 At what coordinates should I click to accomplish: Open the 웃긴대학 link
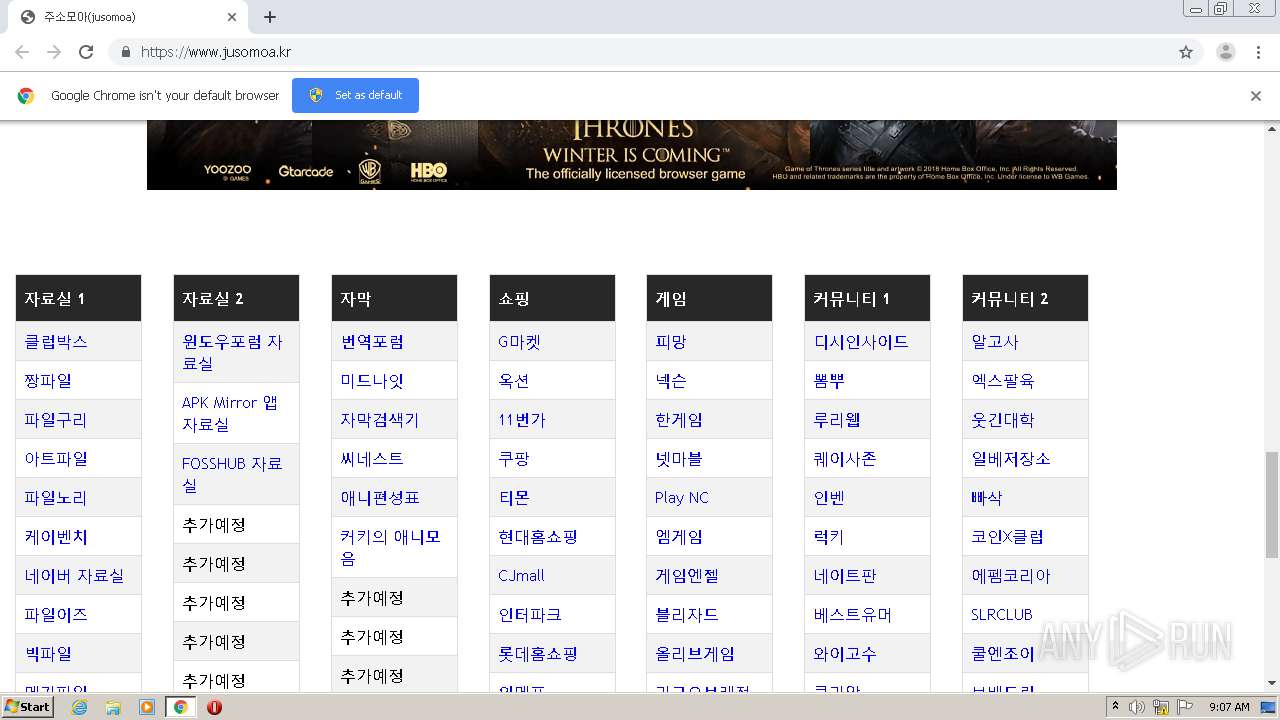1003,420
